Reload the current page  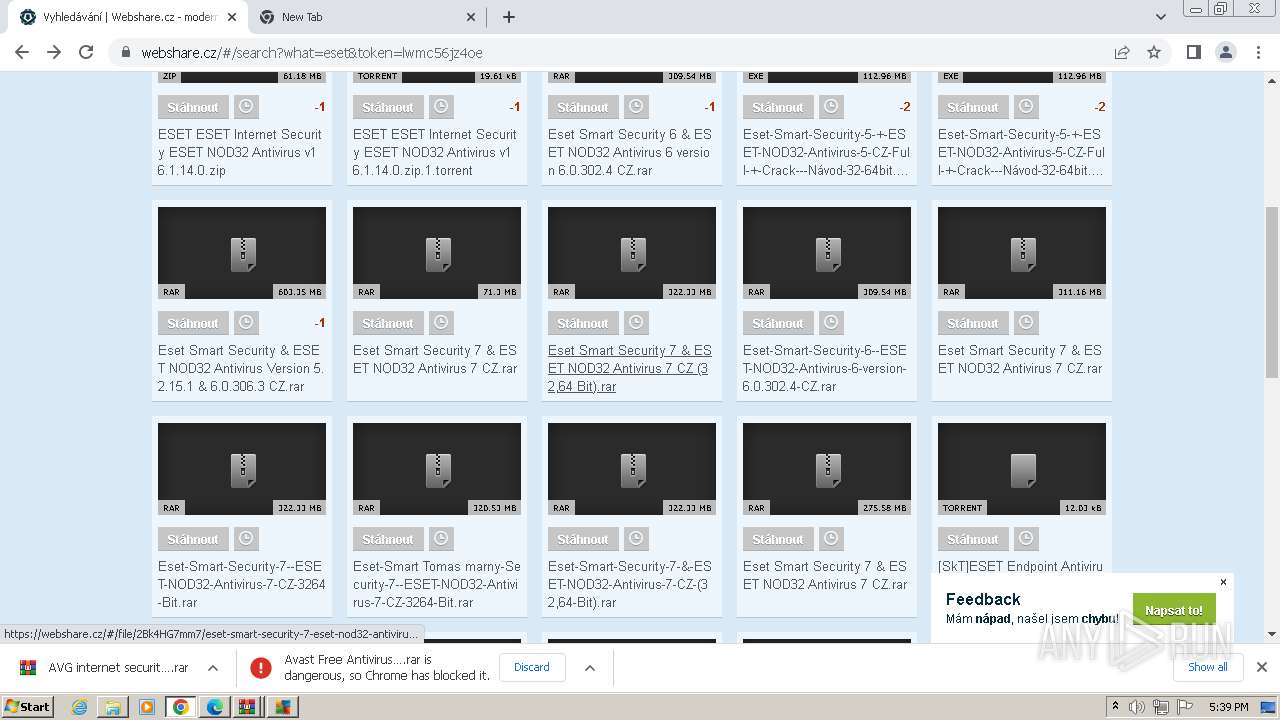86,52
